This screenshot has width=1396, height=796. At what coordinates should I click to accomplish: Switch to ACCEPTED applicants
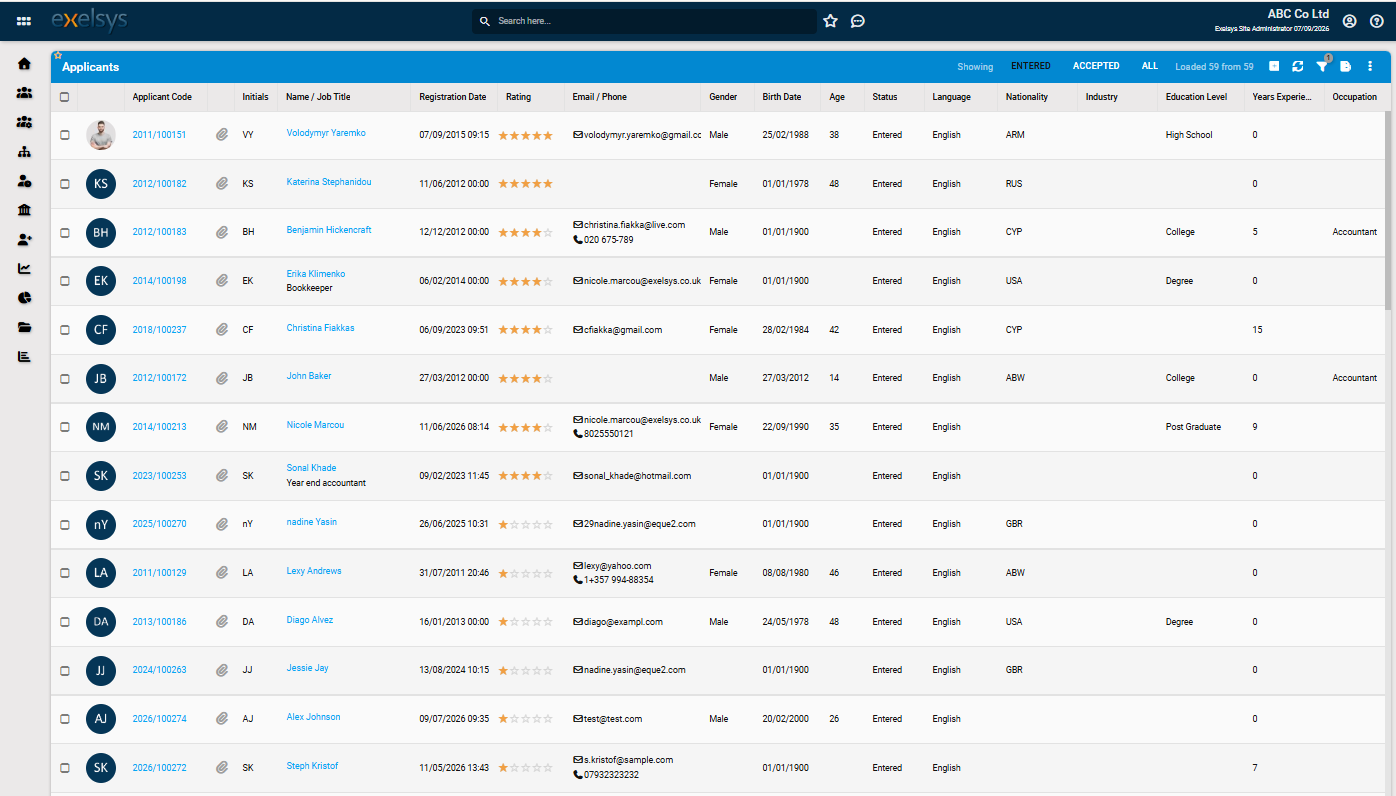(1096, 66)
